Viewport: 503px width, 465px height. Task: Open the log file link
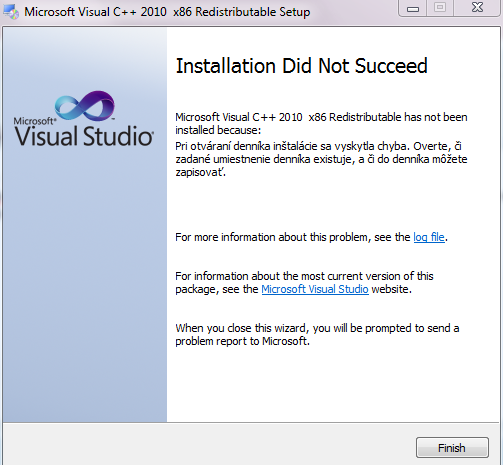pyautogui.click(x=429, y=237)
